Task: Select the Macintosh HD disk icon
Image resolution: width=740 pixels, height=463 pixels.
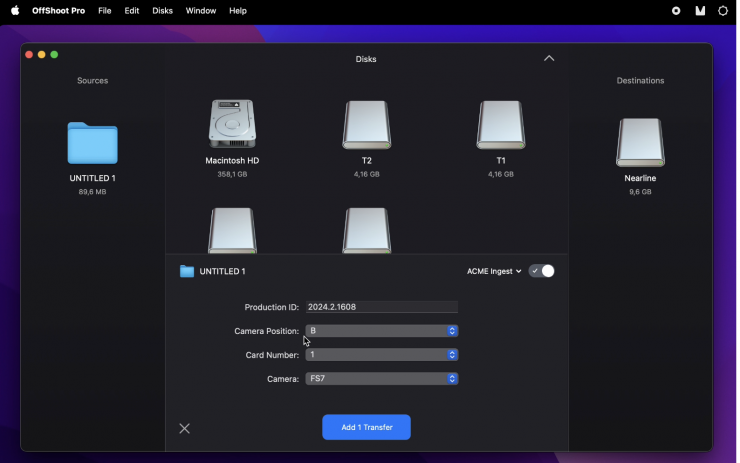Action: point(232,125)
